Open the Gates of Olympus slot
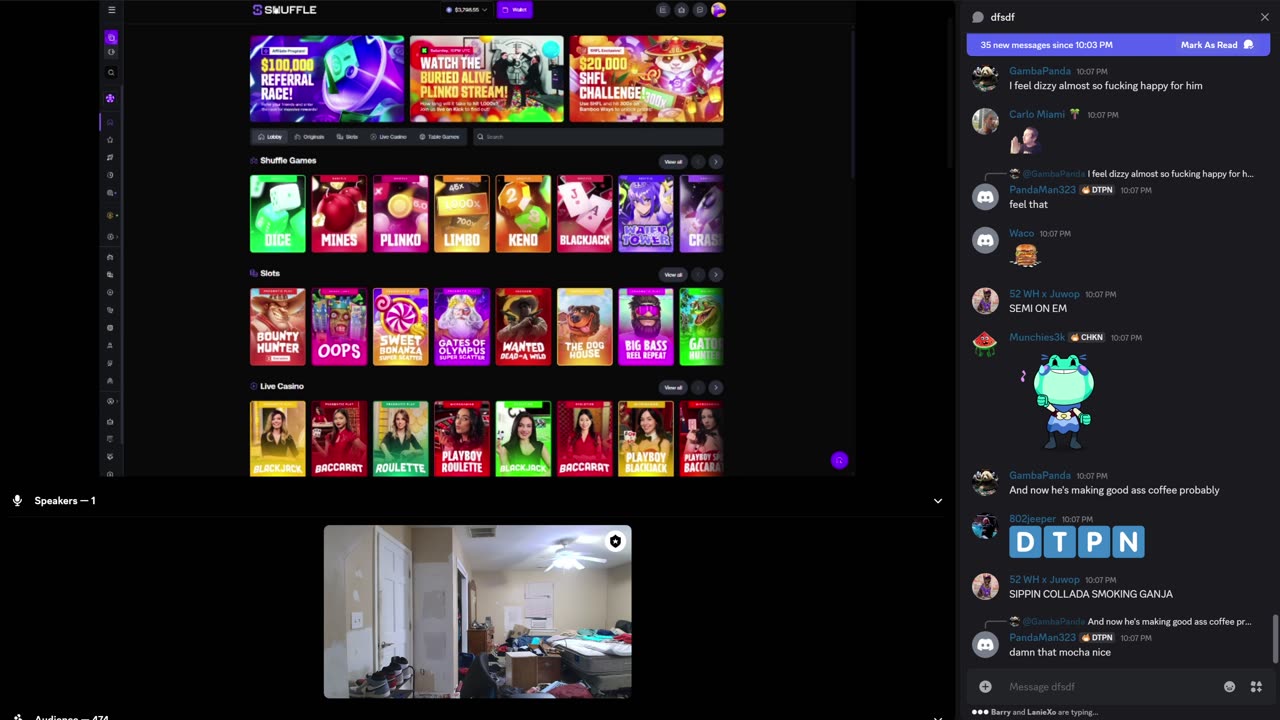 462,327
